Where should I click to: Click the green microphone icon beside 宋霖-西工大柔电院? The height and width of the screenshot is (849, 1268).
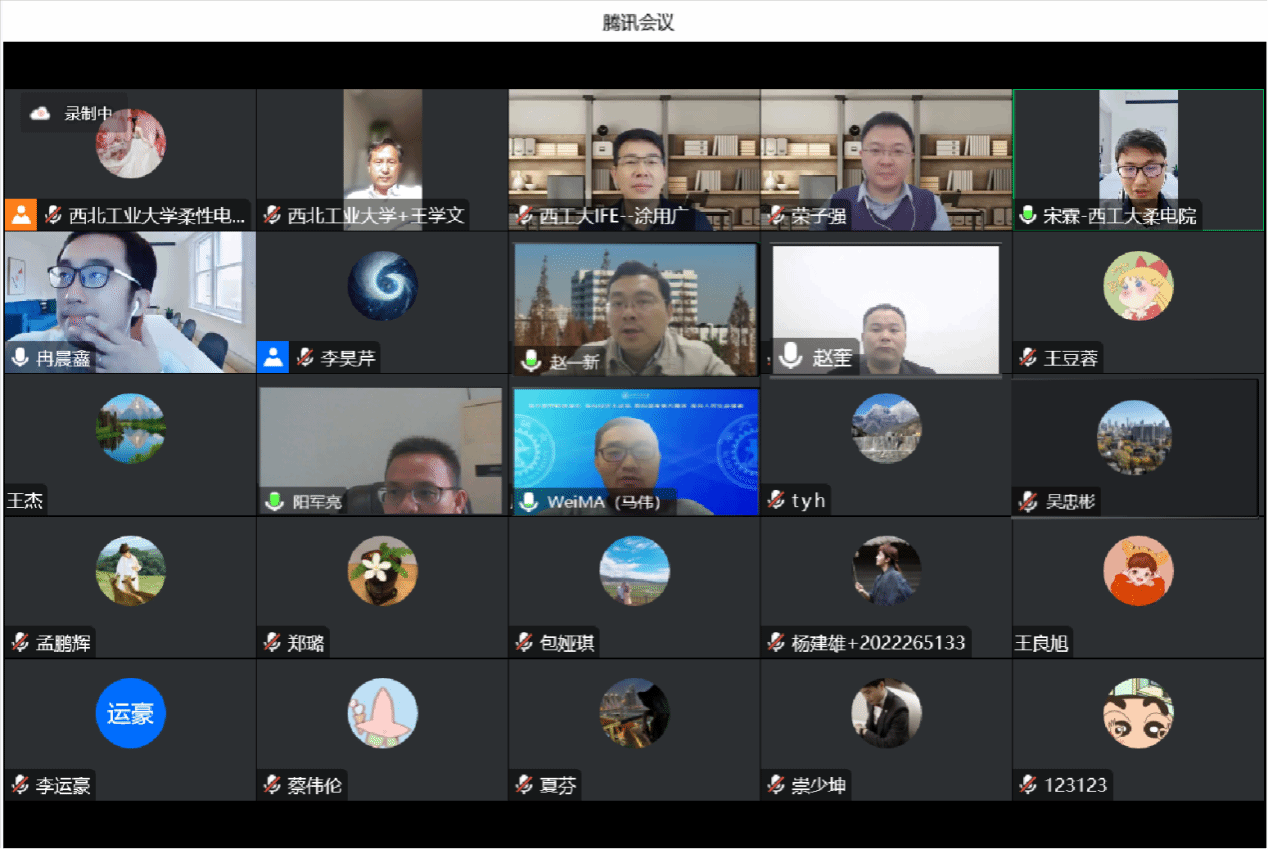(1027, 215)
